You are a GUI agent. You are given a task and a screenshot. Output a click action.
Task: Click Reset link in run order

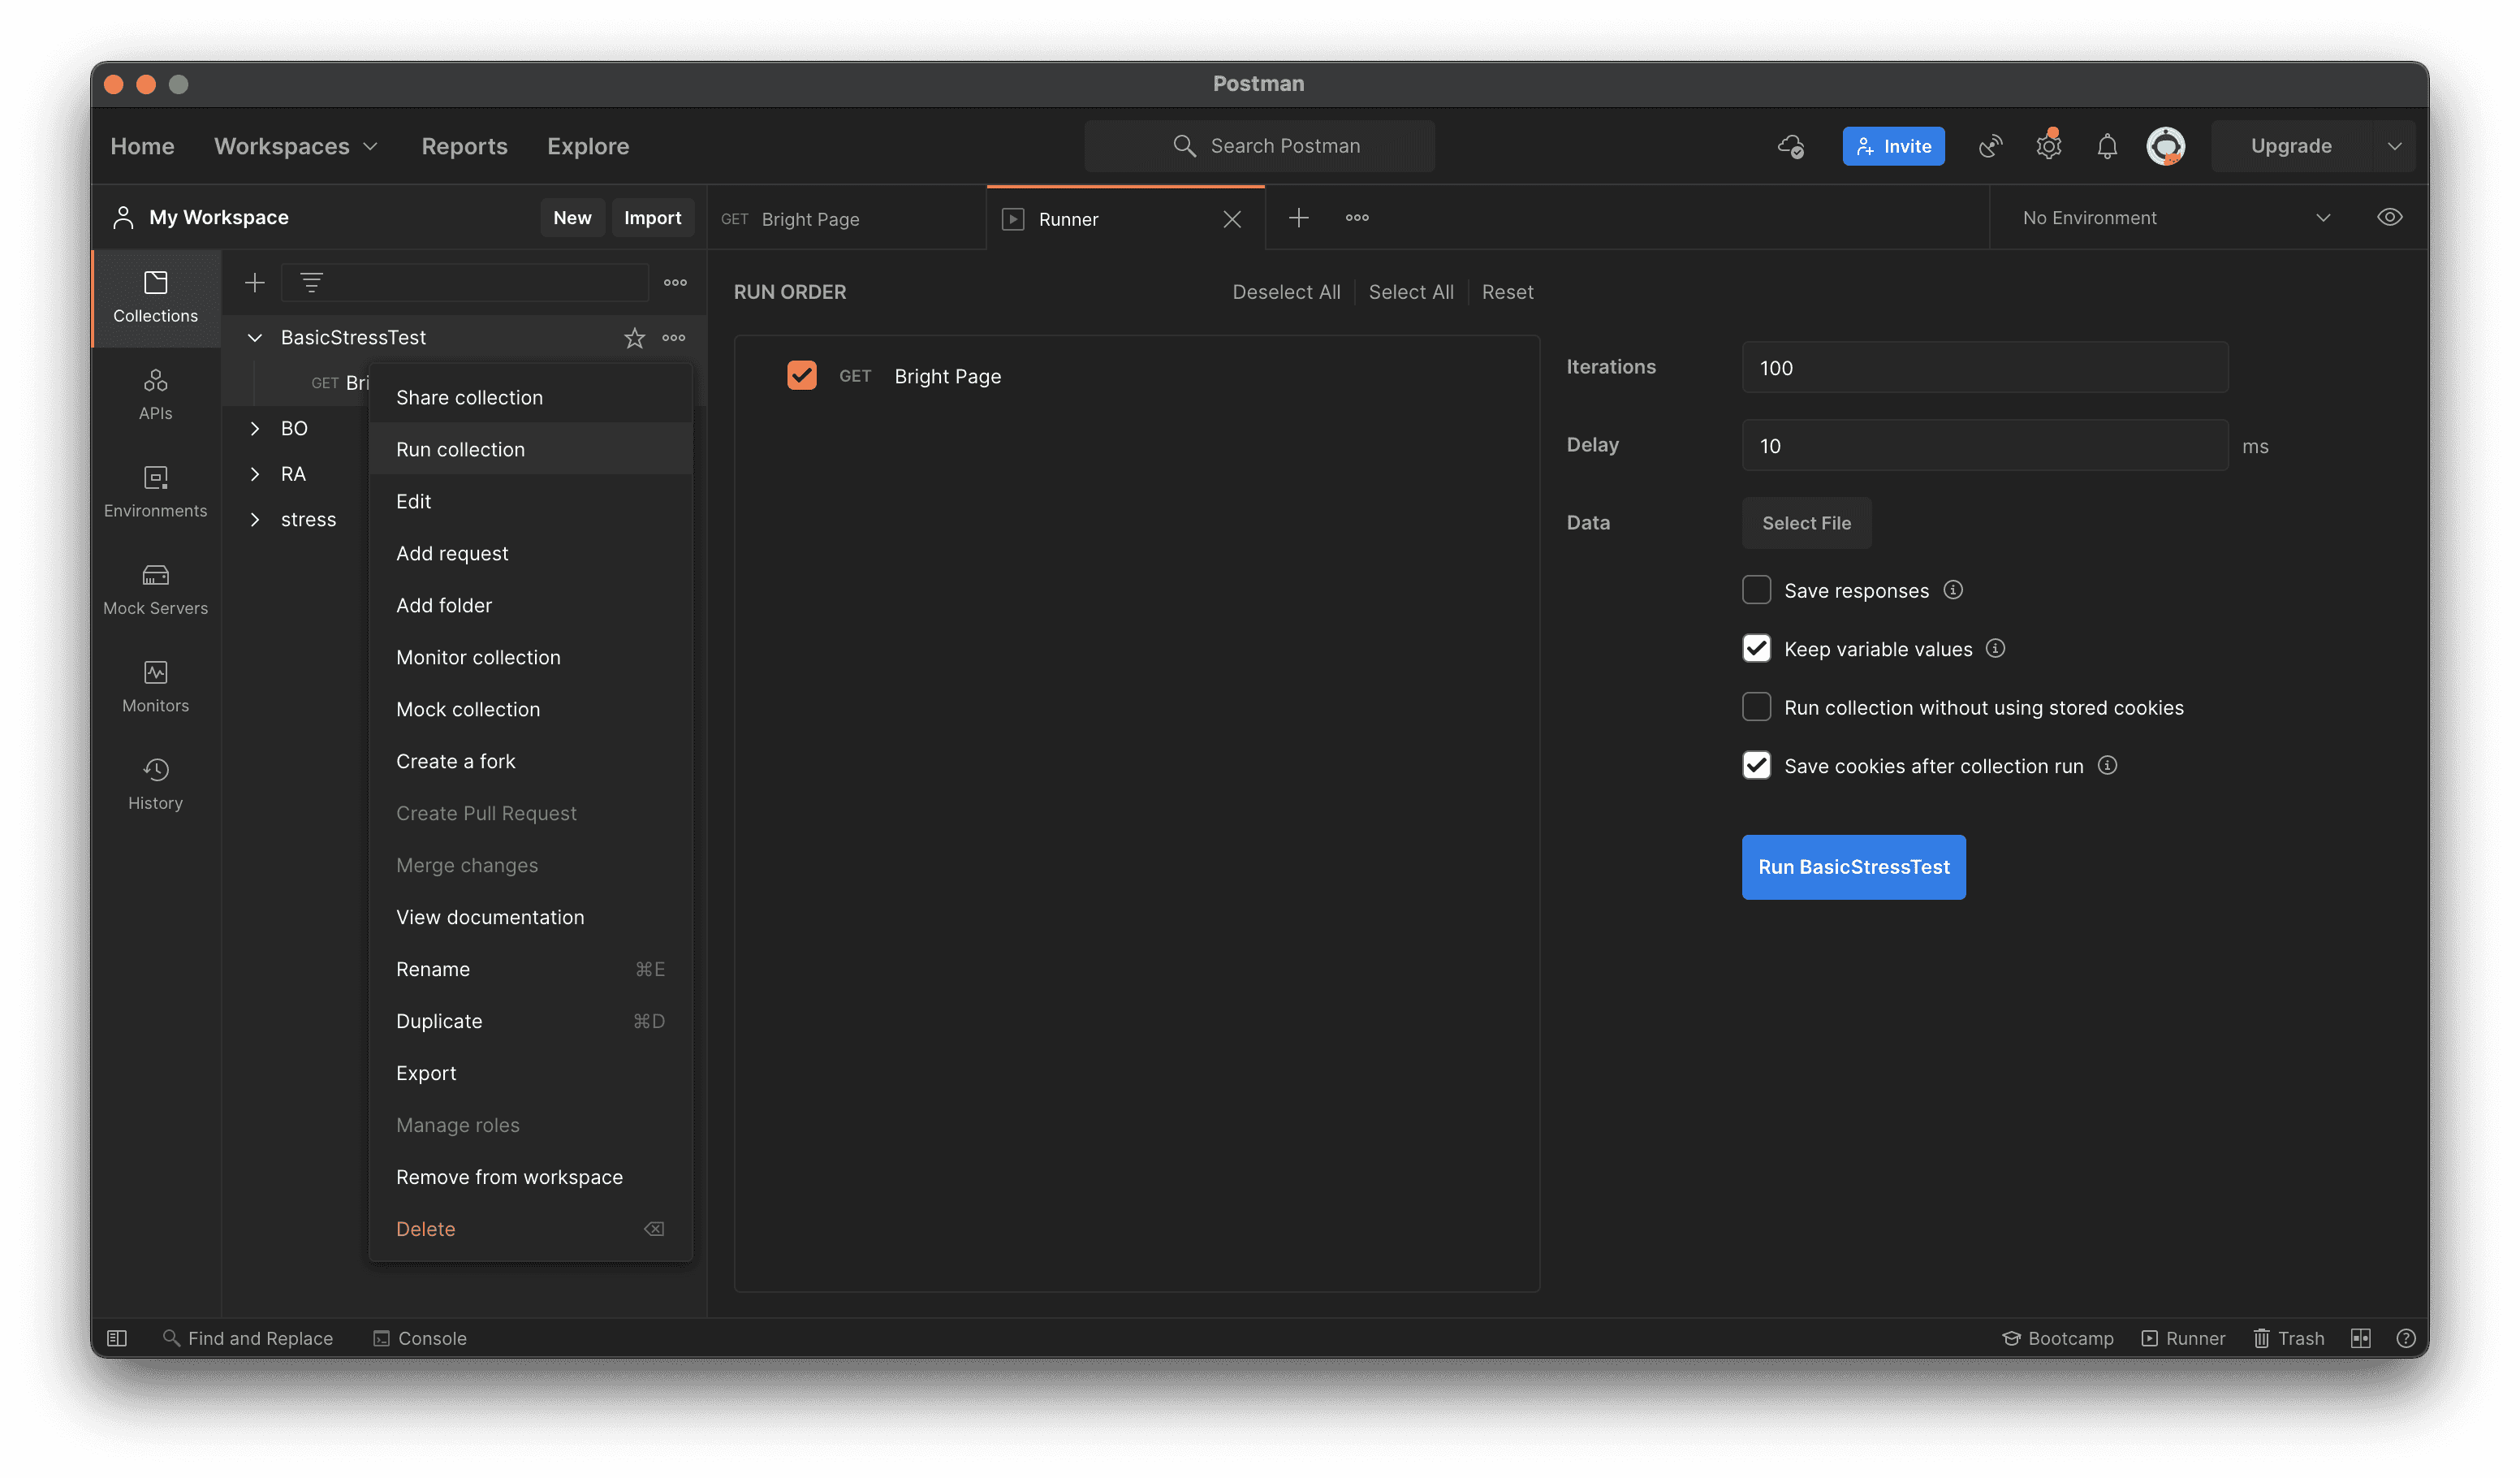pyautogui.click(x=1507, y=292)
